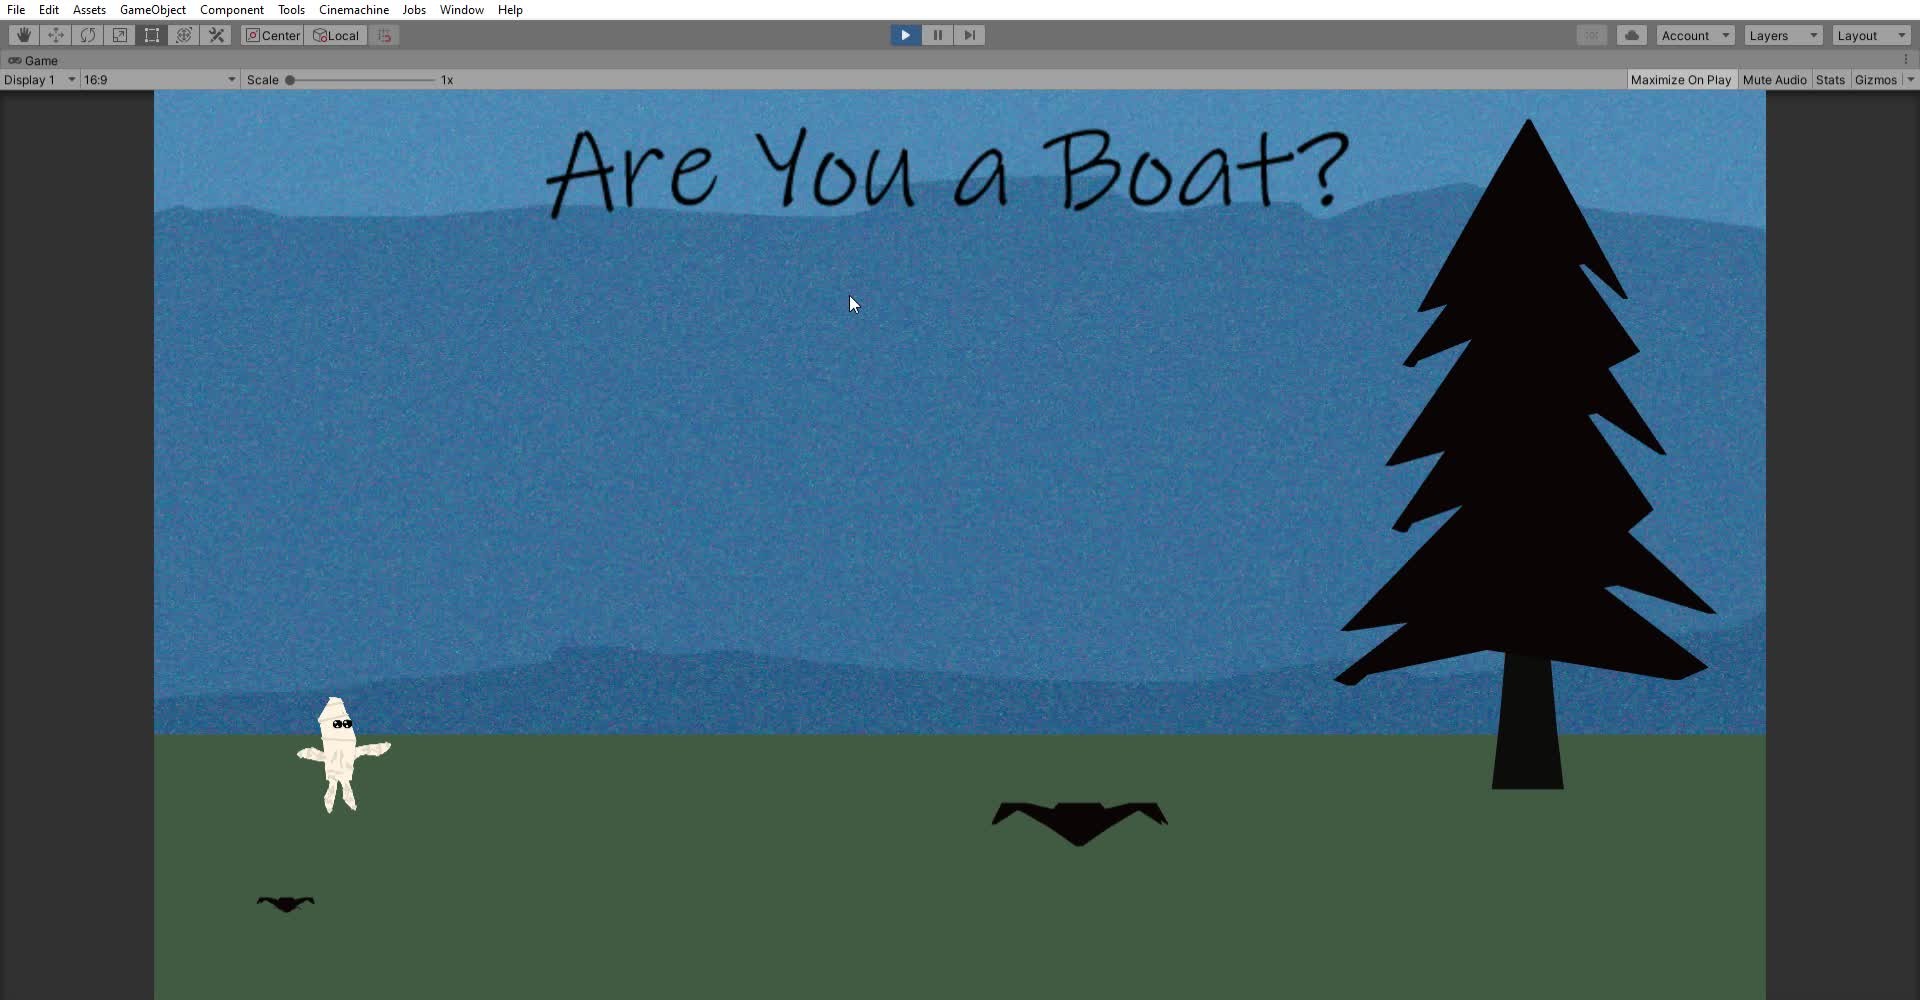1920x1000 pixels.
Task: Expand the Layers dropdown
Action: pyautogui.click(x=1783, y=35)
